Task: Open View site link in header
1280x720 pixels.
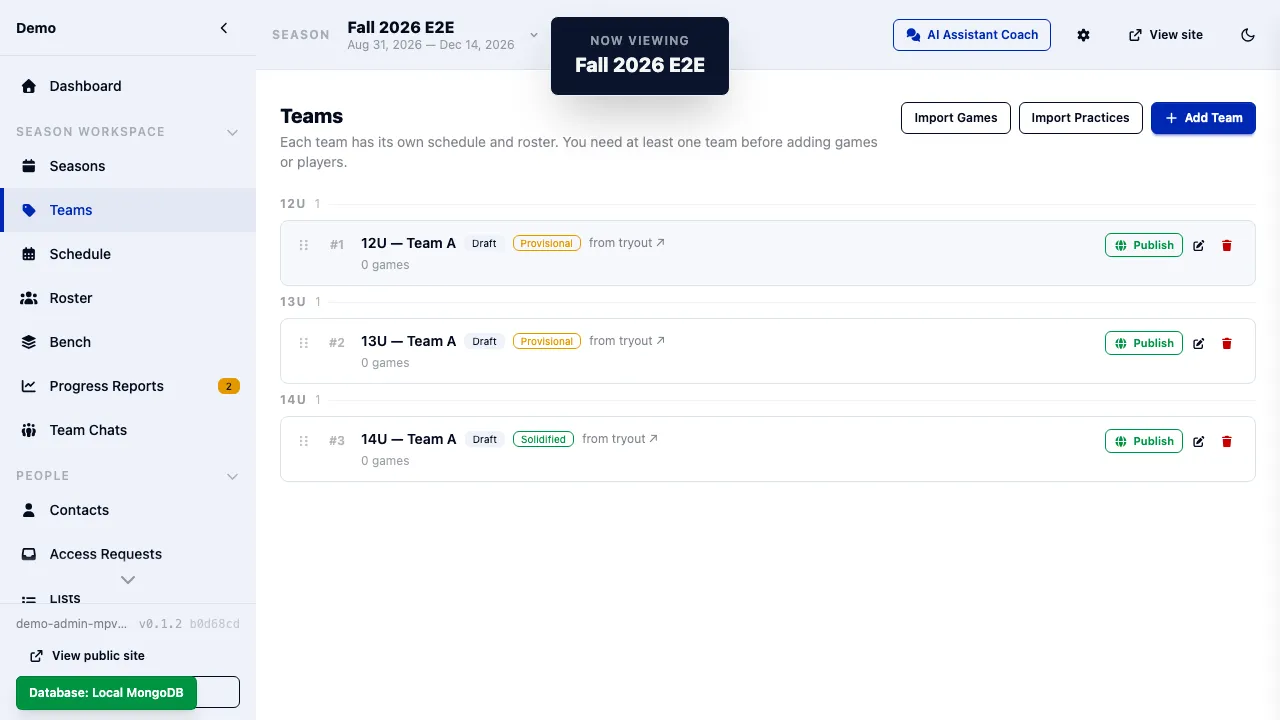Action: coord(1166,35)
